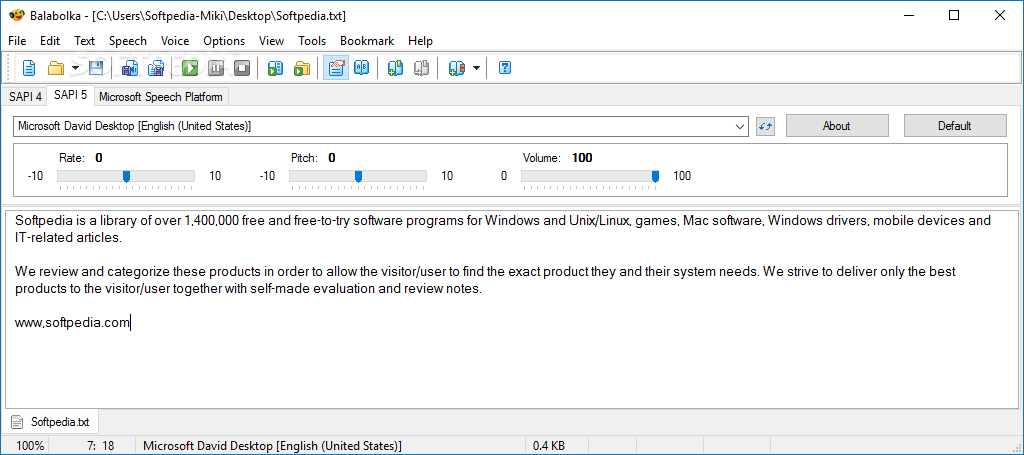Viewport: 1024px width, 455px height.
Task: Click the refresh voice list icon
Action: pos(765,126)
